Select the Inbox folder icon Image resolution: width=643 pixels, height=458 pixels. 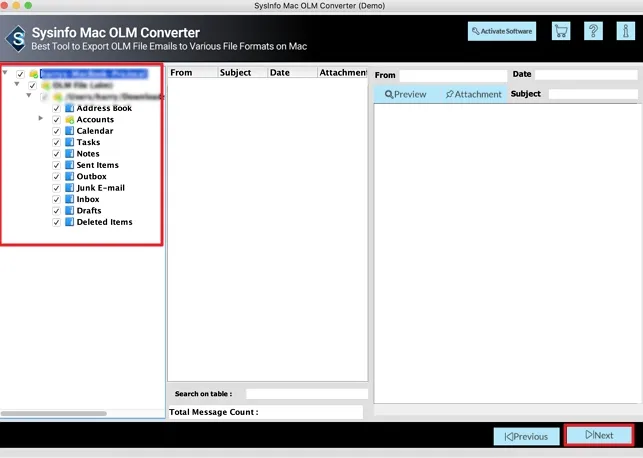[70, 199]
